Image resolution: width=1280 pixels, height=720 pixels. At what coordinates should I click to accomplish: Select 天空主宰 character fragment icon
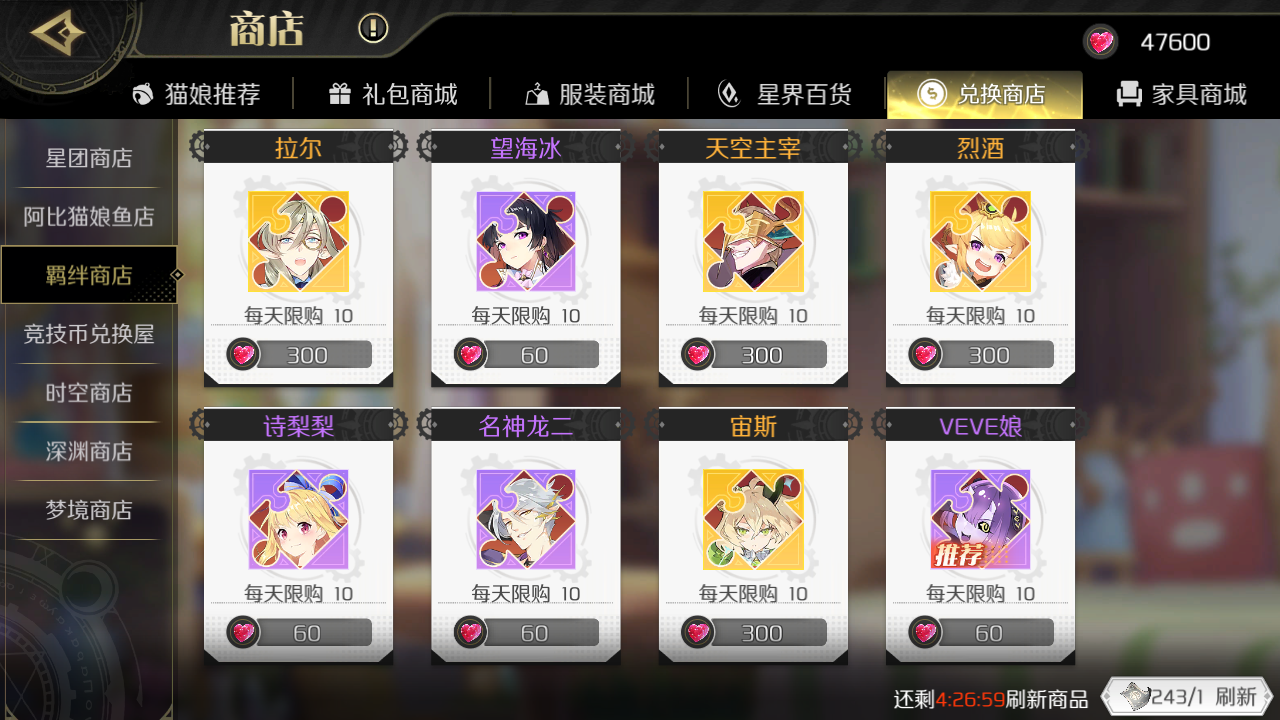(x=753, y=242)
